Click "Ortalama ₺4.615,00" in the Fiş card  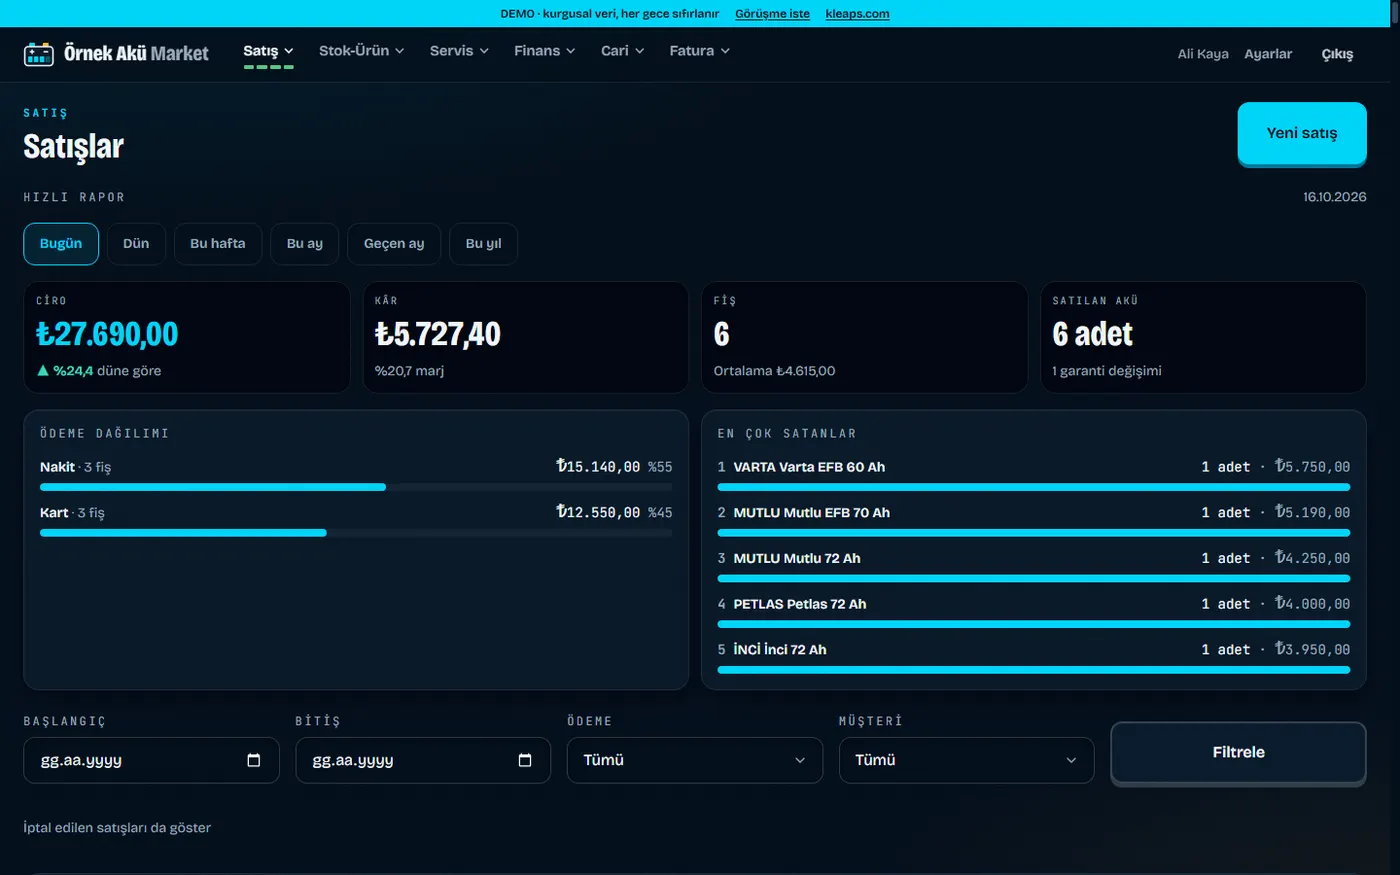tap(774, 371)
